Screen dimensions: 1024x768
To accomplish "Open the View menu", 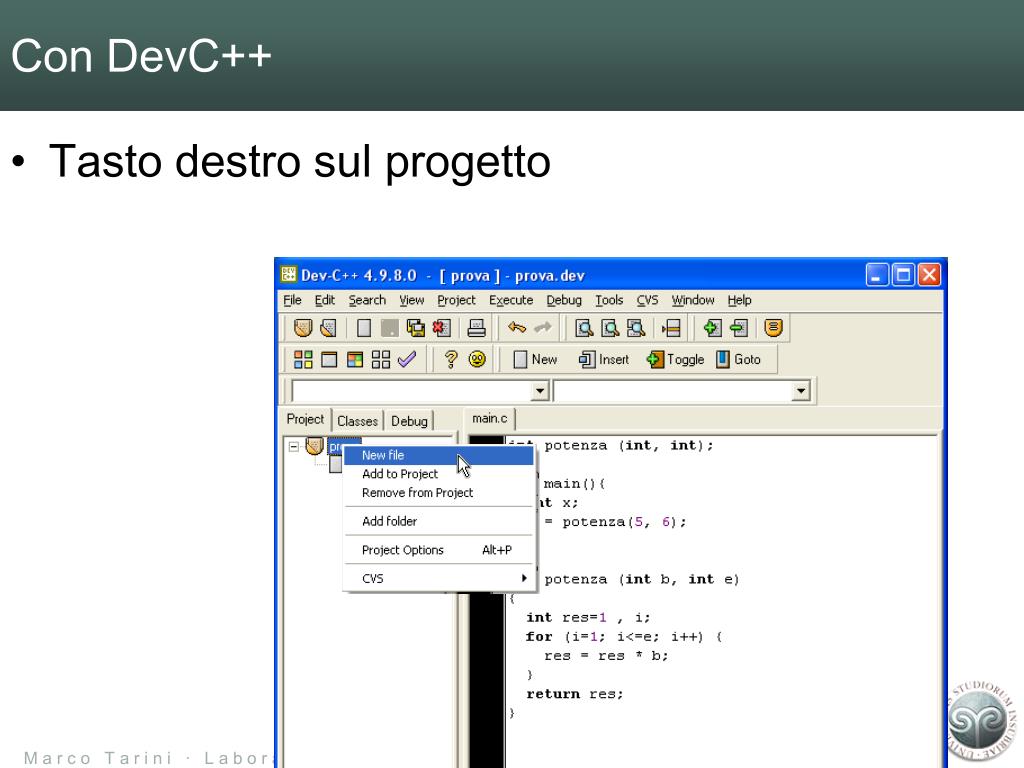I will (411, 300).
